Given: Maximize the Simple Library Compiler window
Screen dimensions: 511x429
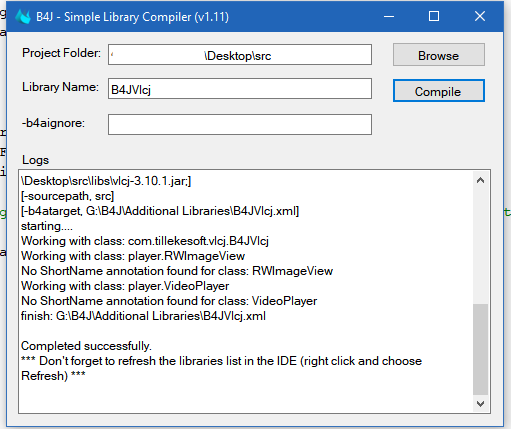Looking at the screenshot, I should click(x=434, y=16).
